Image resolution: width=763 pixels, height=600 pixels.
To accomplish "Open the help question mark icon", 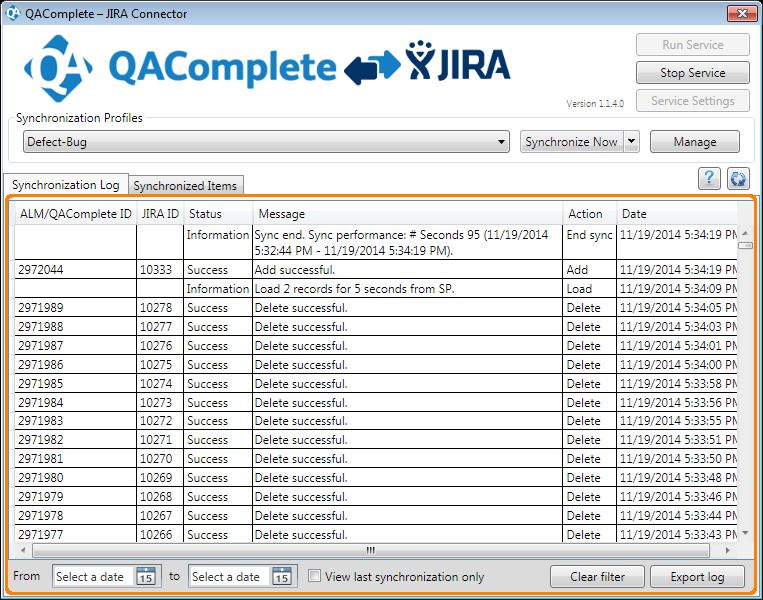I will point(709,178).
